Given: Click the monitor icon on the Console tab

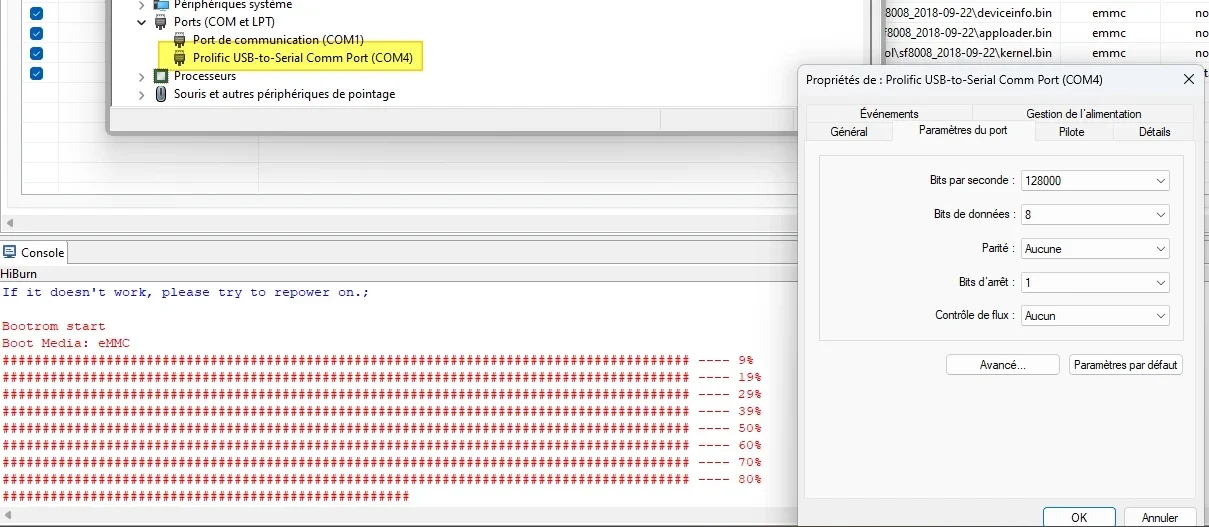Looking at the screenshot, I should tap(10, 252).
